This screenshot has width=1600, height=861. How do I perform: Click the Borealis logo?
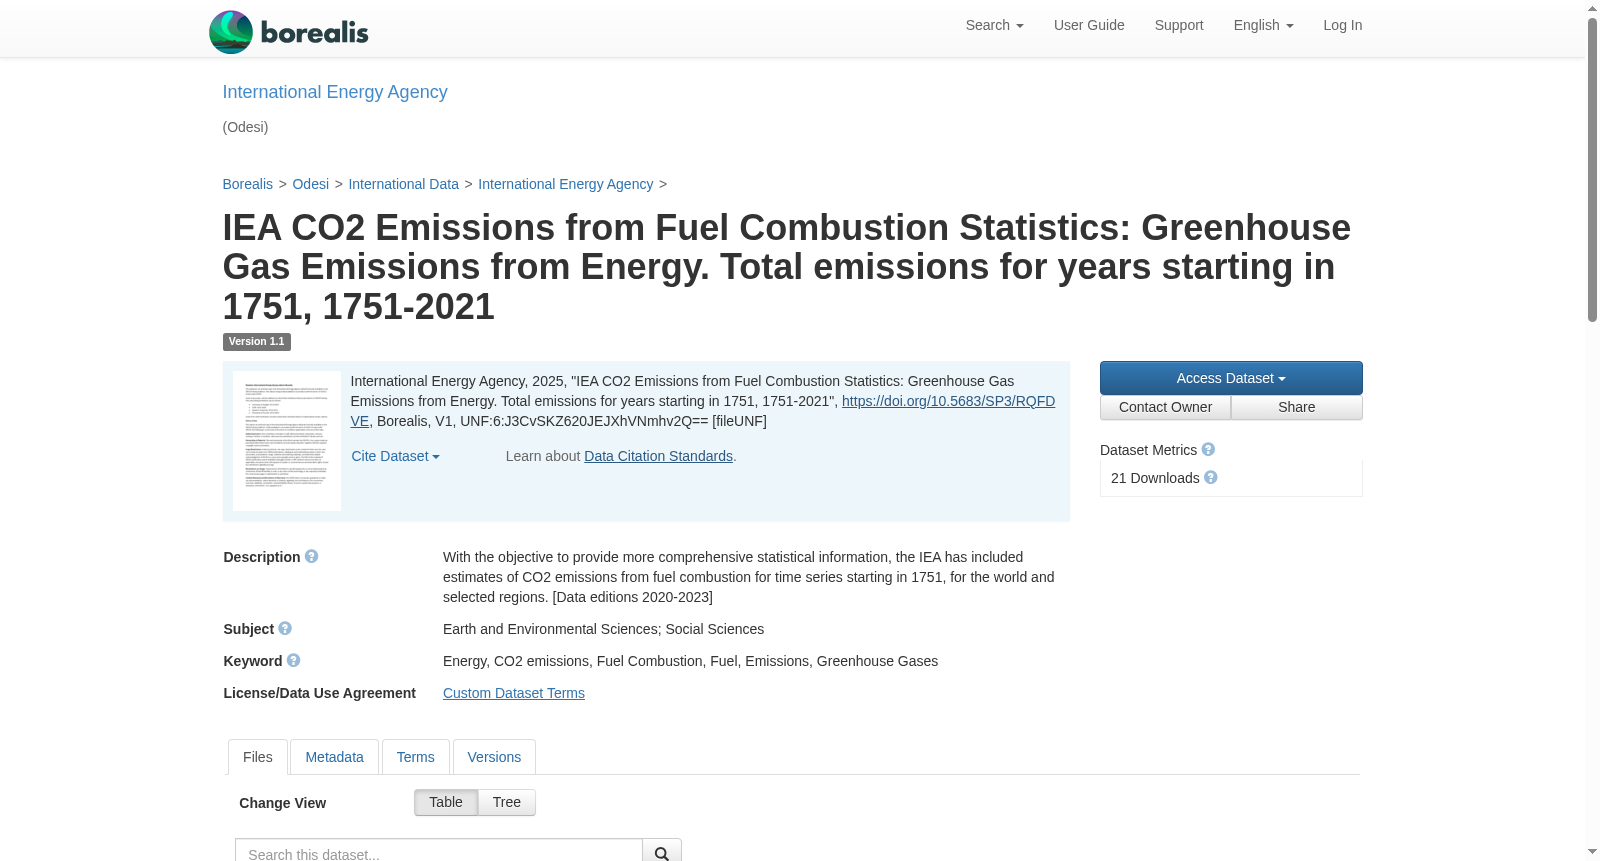pos(288,32)
